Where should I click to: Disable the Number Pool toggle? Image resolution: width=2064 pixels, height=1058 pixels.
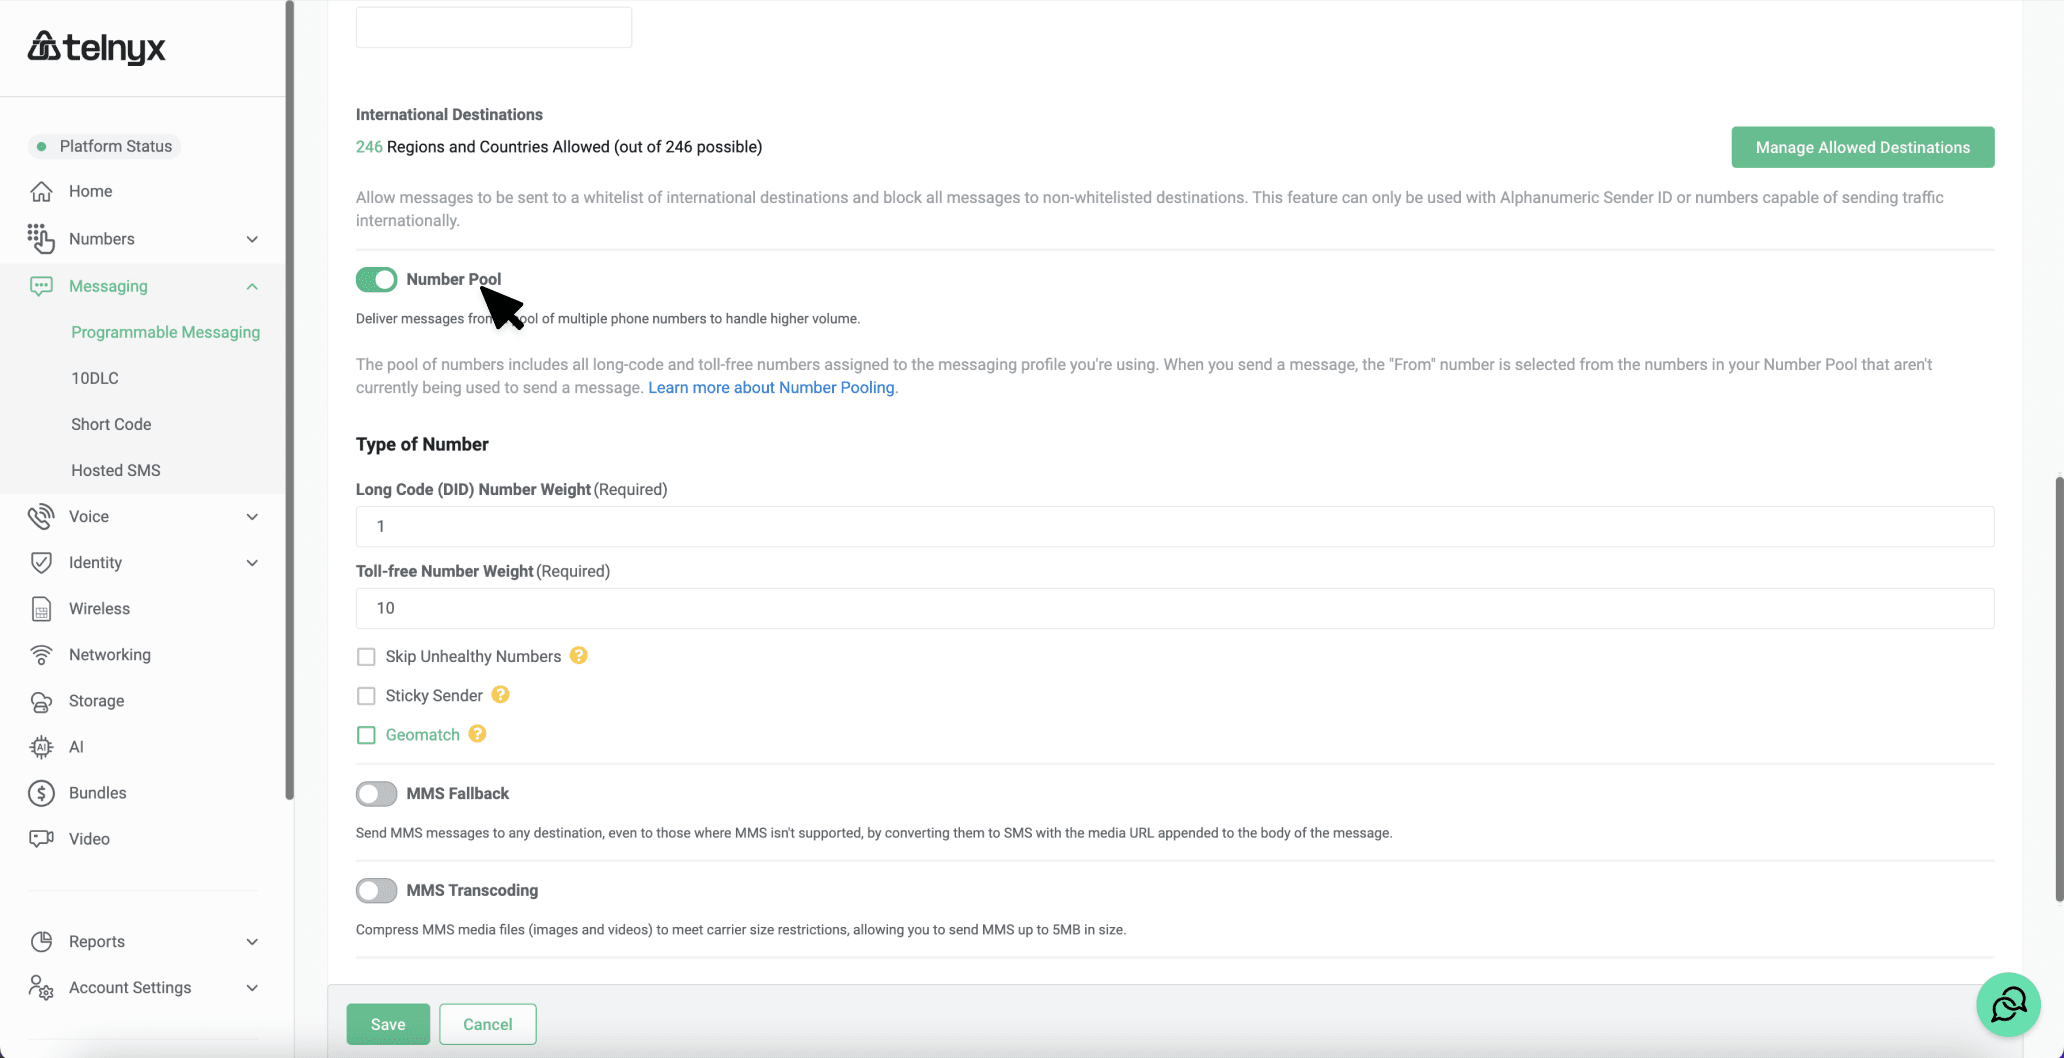(376, 279)
